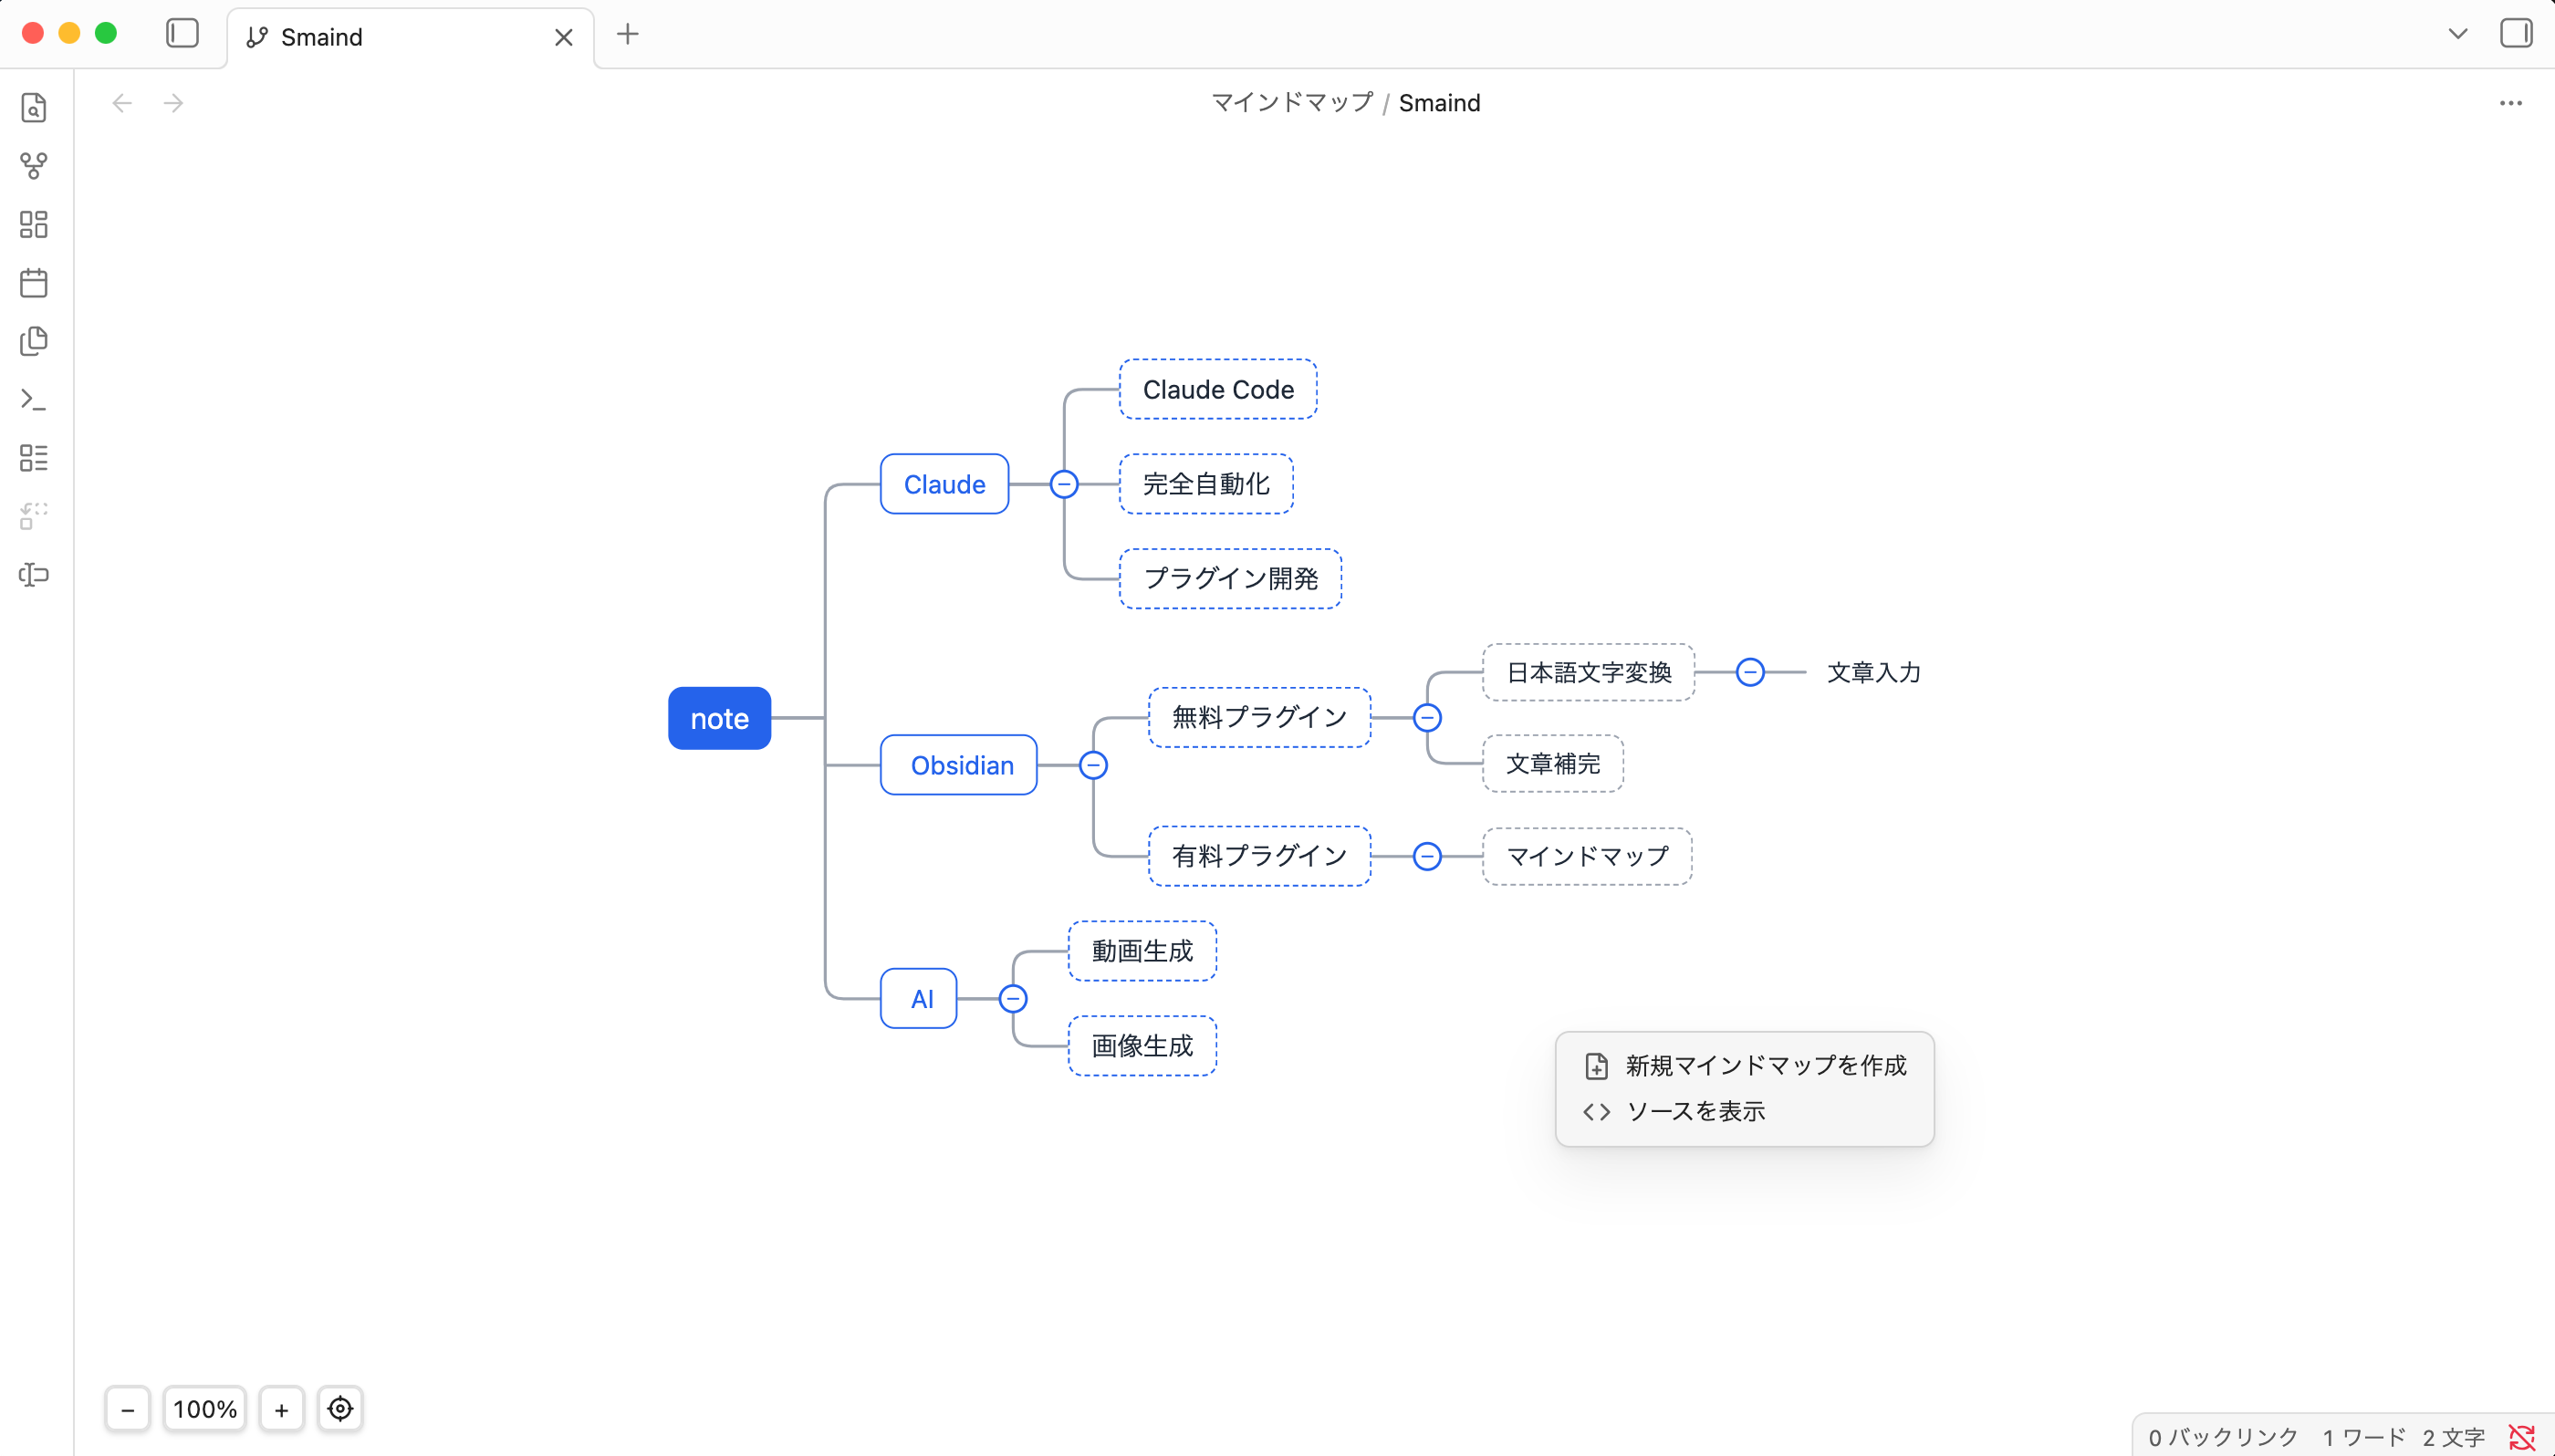Choose ソースを表示 from context menu
Screen dimensions: 2555x1456
click(1745, 1111)
